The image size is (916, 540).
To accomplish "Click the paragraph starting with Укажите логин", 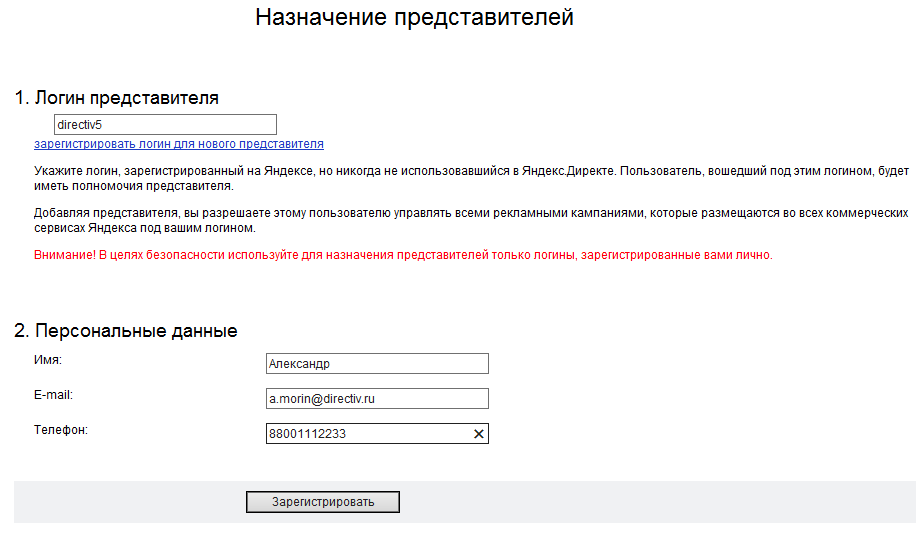I will (471, 178).
